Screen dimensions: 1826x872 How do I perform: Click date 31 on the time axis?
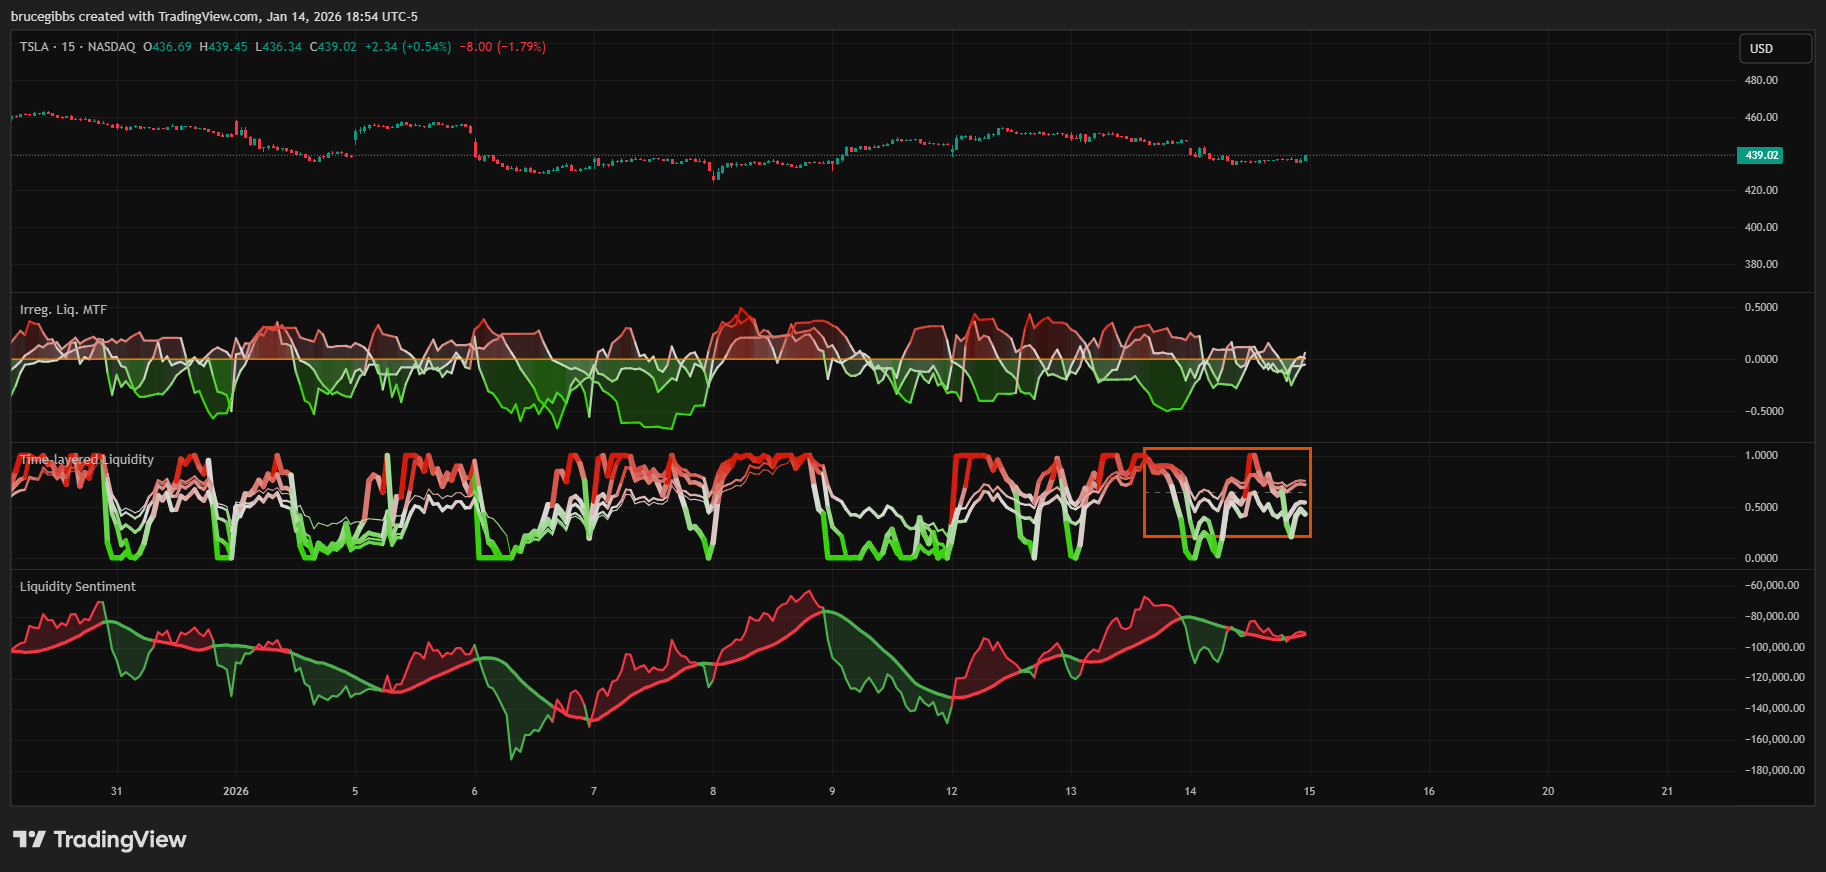(116, 791)
